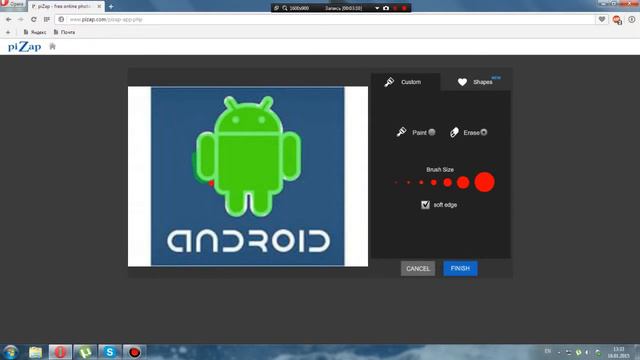
Task: Click the Erase eraser icon
Action: click(x=454, y=132)
